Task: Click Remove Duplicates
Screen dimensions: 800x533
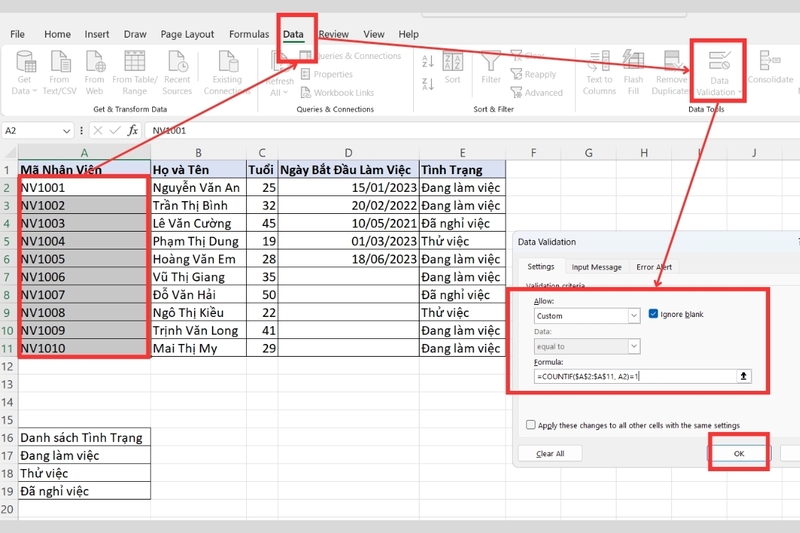Action: coord(670,73)
